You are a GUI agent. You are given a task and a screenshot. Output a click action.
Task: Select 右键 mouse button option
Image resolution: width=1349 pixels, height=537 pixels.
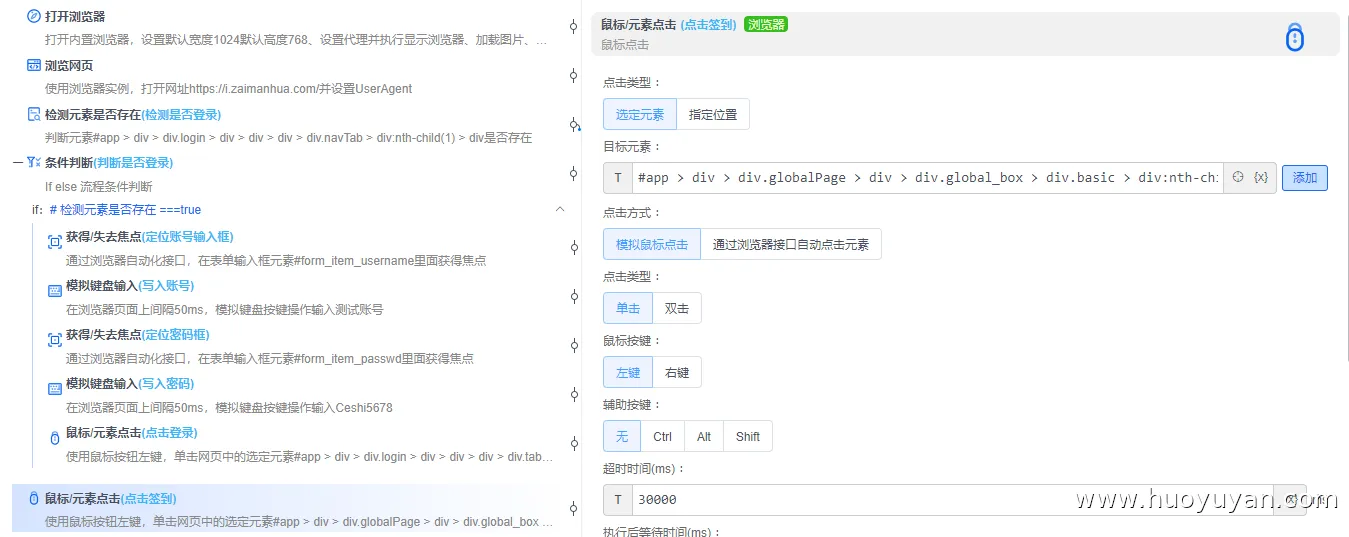tap(677, 372)
